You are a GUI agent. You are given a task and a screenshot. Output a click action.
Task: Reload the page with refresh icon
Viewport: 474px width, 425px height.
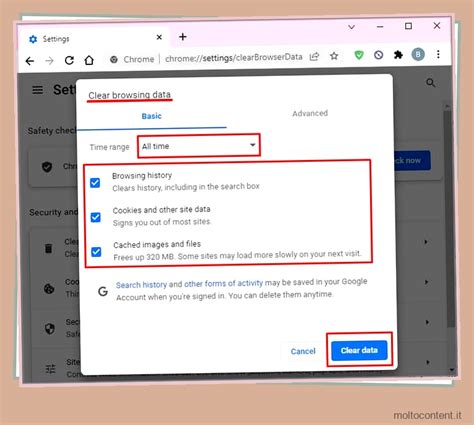coord(69,60)
